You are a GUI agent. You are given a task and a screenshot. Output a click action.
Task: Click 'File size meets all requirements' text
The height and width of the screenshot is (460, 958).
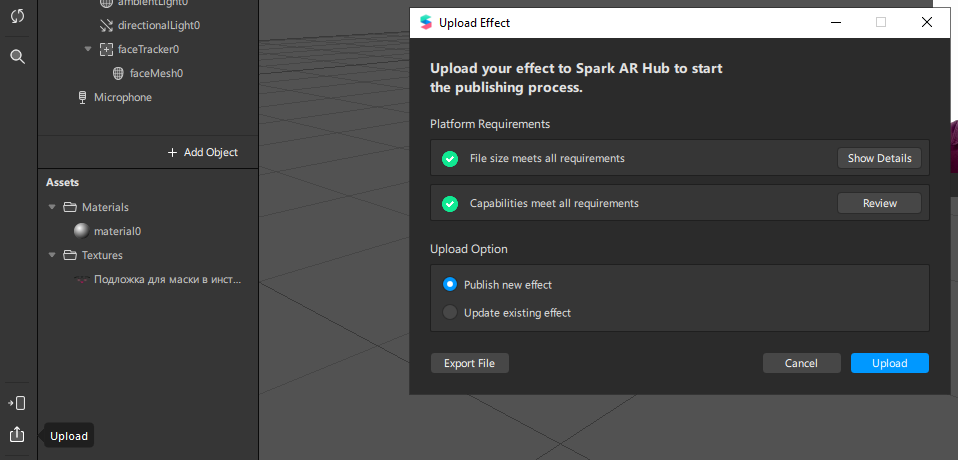547,158
